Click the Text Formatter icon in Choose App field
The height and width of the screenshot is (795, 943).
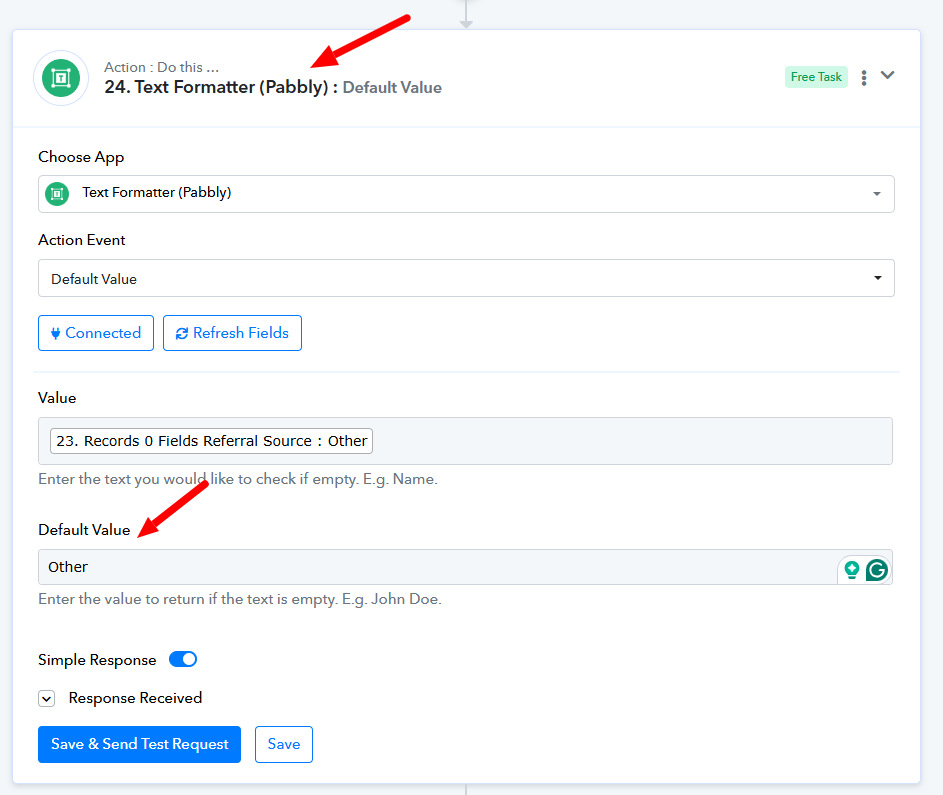57,194
